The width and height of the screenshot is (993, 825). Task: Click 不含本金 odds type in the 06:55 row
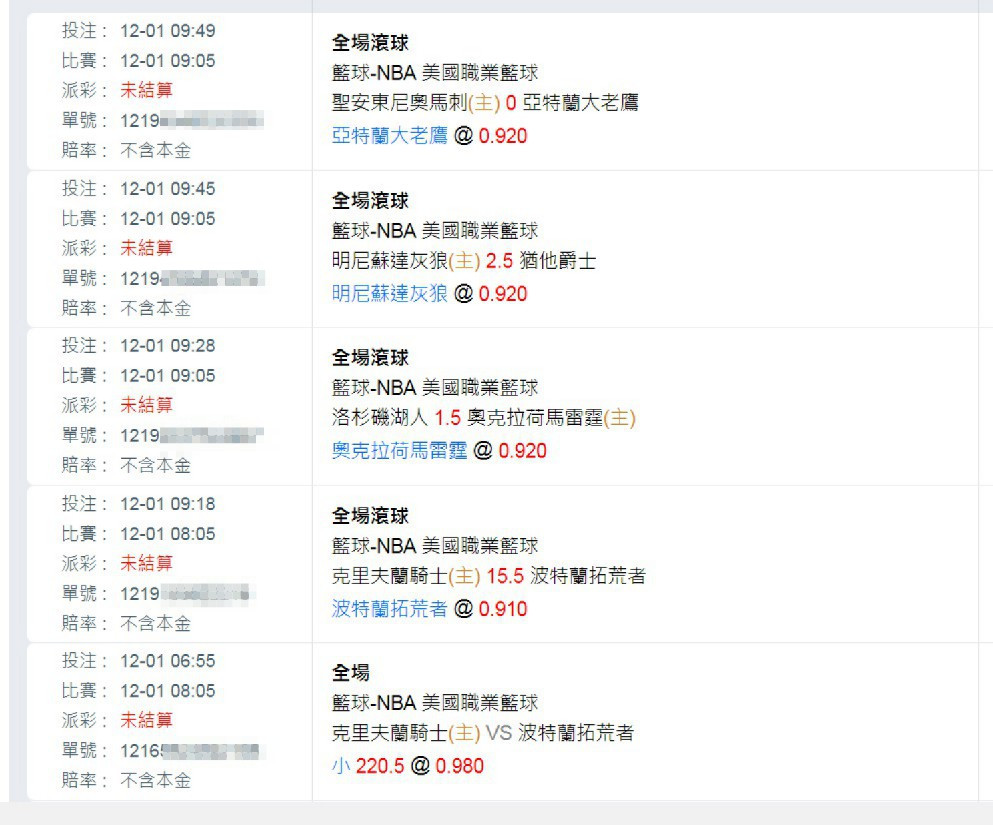pyautogui.click(x=156, y=781)
